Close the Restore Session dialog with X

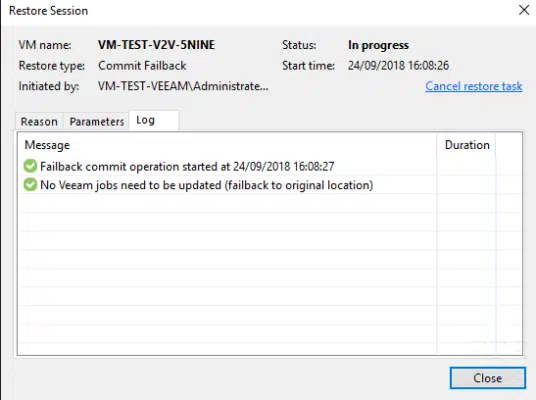pyautogui.click(x=524, y=10)
